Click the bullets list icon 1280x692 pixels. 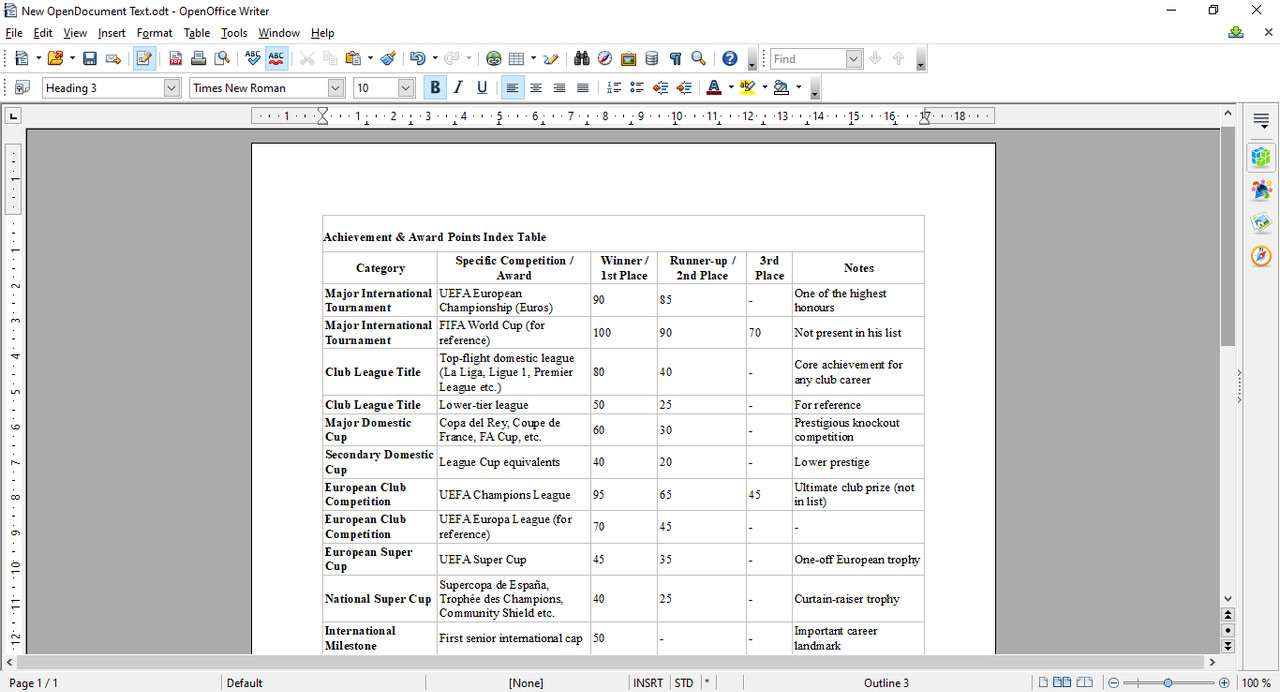[637, 88]
